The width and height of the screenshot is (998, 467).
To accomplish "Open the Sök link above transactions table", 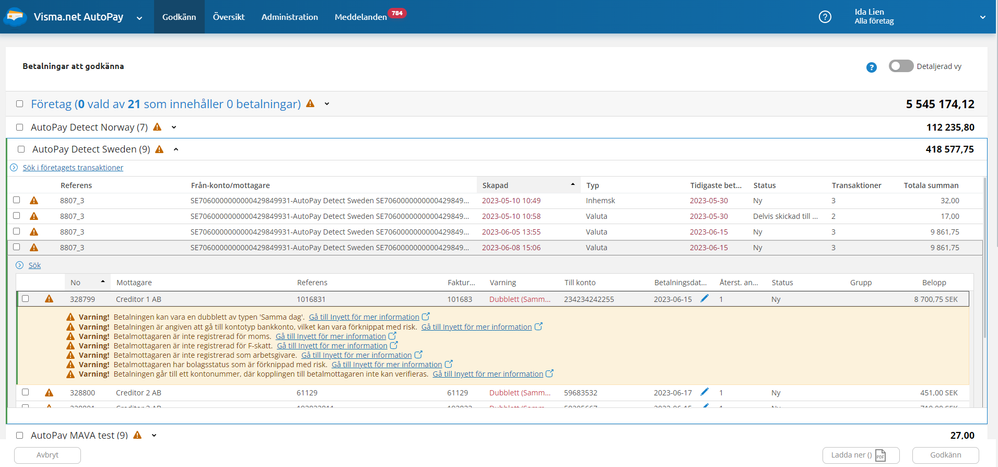I will coord(34,265).
